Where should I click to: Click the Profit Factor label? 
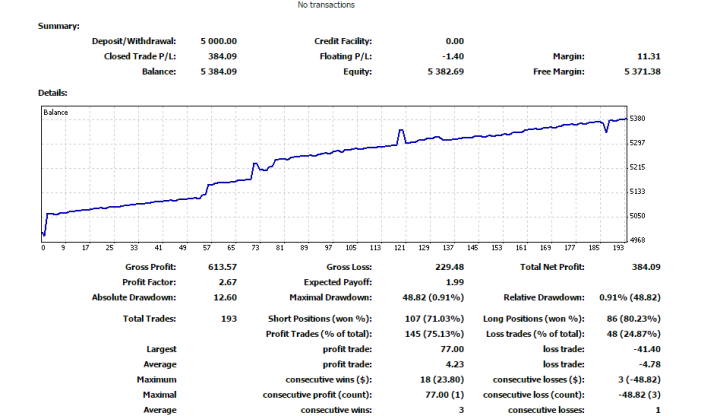click(149, 282)
